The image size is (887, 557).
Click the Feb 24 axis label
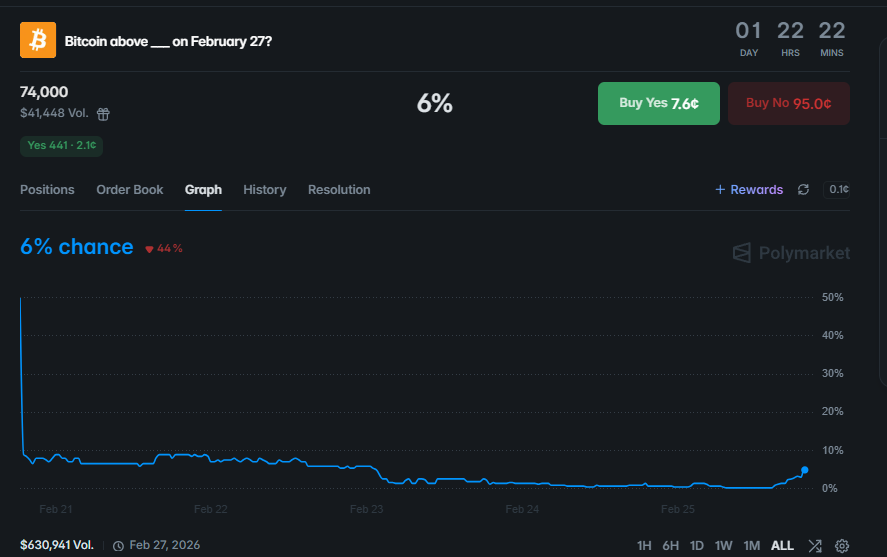pyautogui.click(x=522, y=509)
